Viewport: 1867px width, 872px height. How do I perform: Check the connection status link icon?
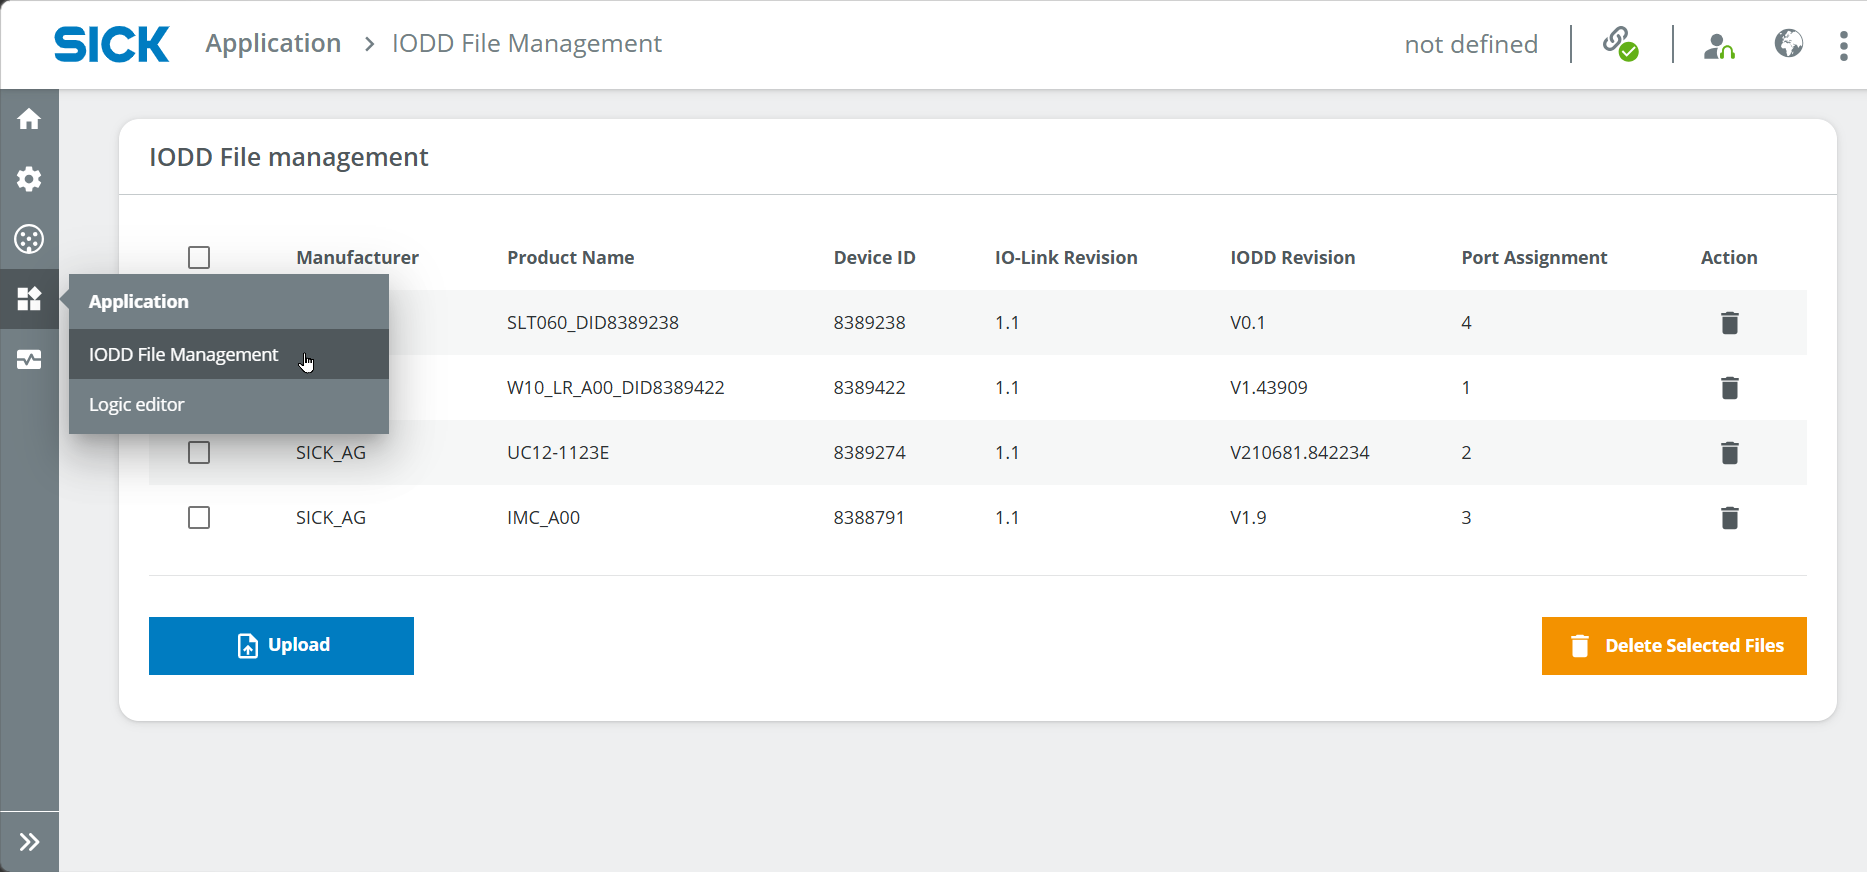(1620, 44)
